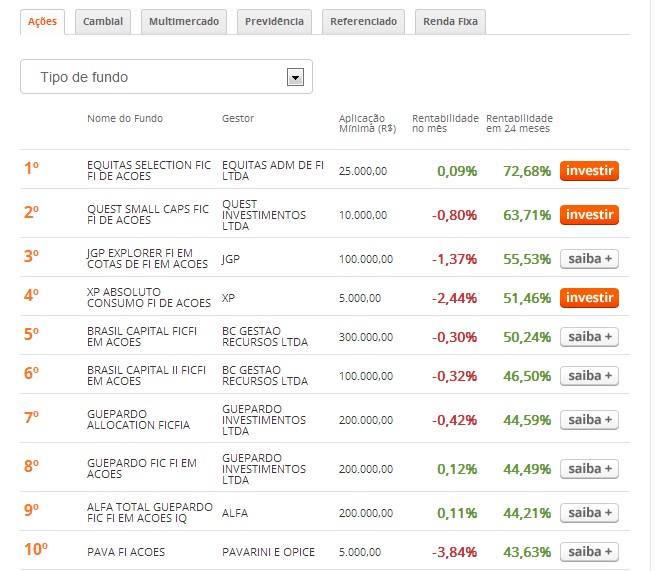The image size is (656, 571).
Task: Select fund name XP ABSOLUTO CONSUMO FI
Action: coord(149,297)
